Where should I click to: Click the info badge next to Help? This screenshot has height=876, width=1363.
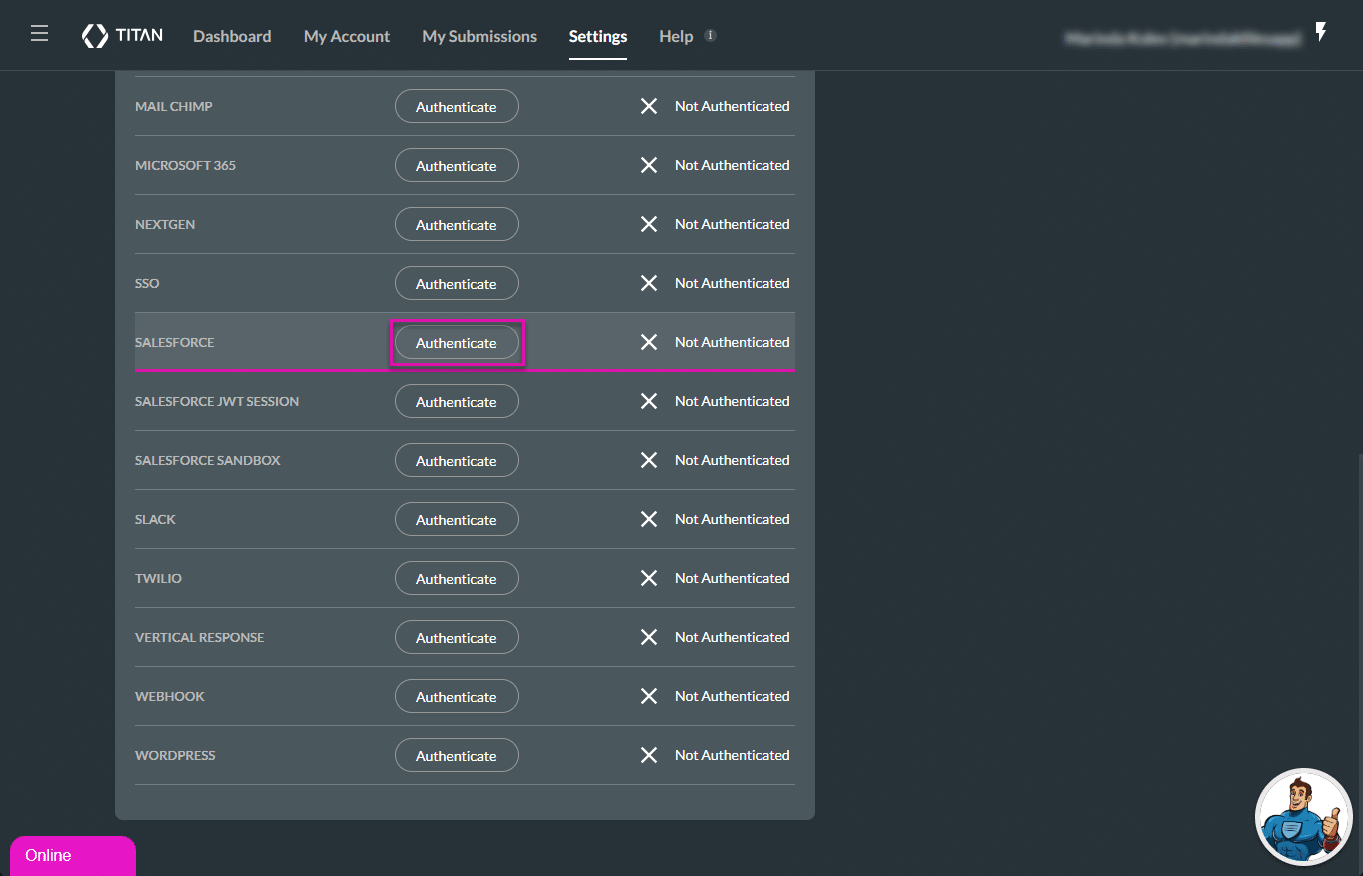coord(710,34)
